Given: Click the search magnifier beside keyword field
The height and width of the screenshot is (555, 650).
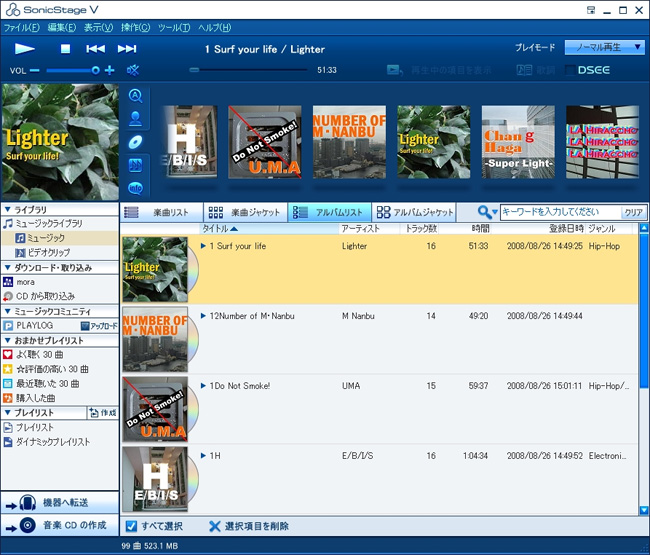Looking at the screenshot, I should [485, 212].
